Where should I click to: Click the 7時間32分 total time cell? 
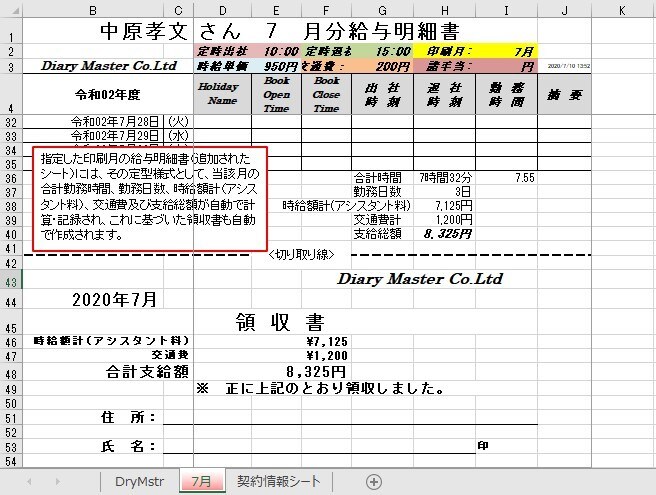point(444,178)
